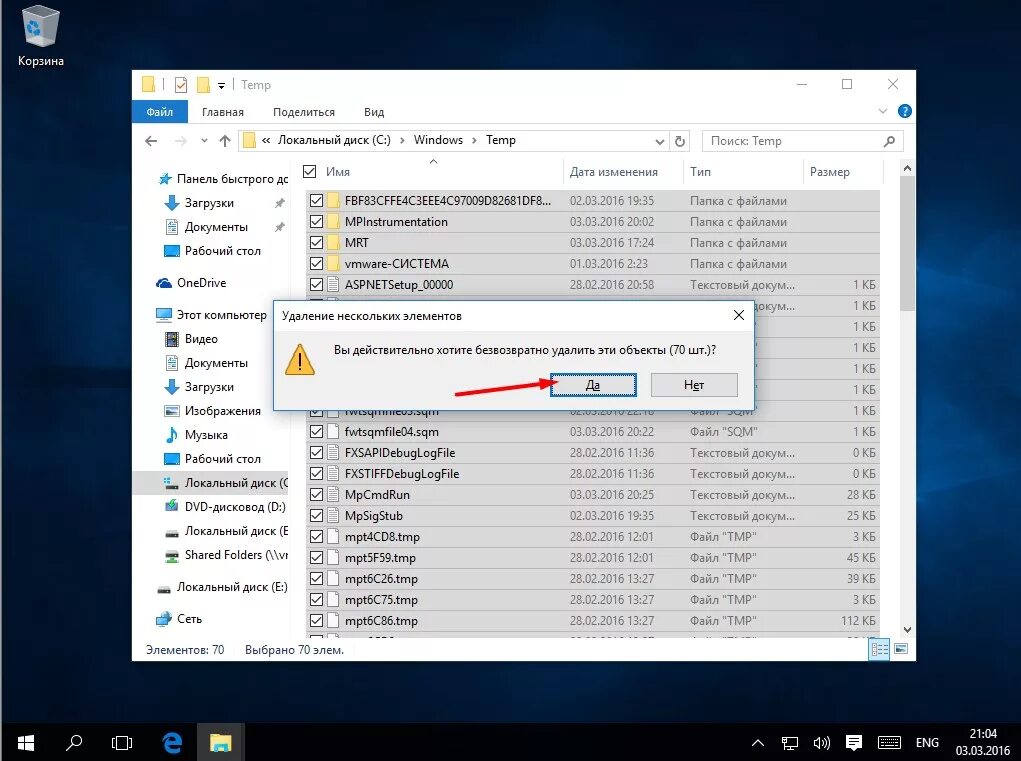Sort by the Имя column header

(337, 172)
